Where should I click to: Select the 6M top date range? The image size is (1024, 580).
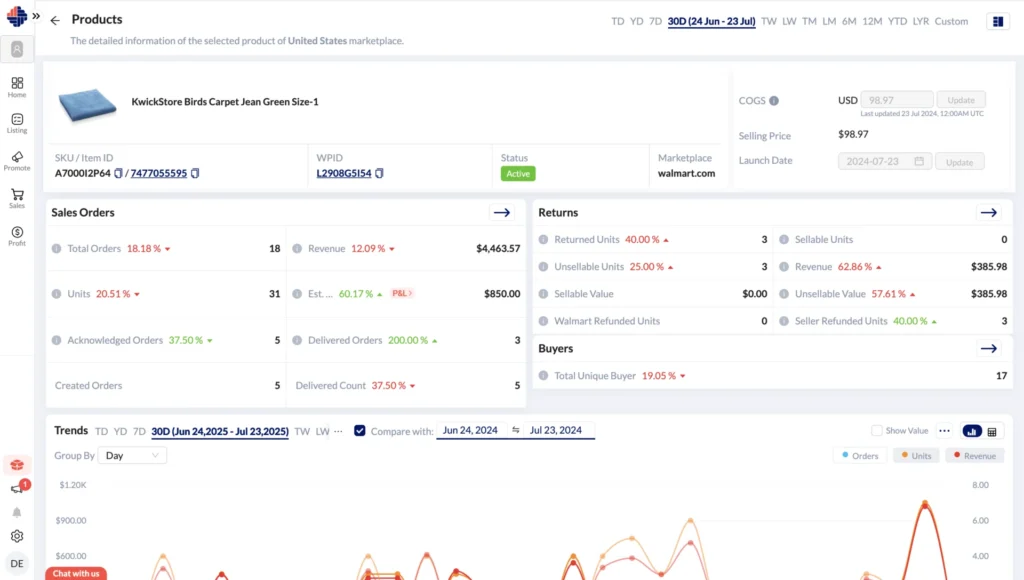point(849,21)
